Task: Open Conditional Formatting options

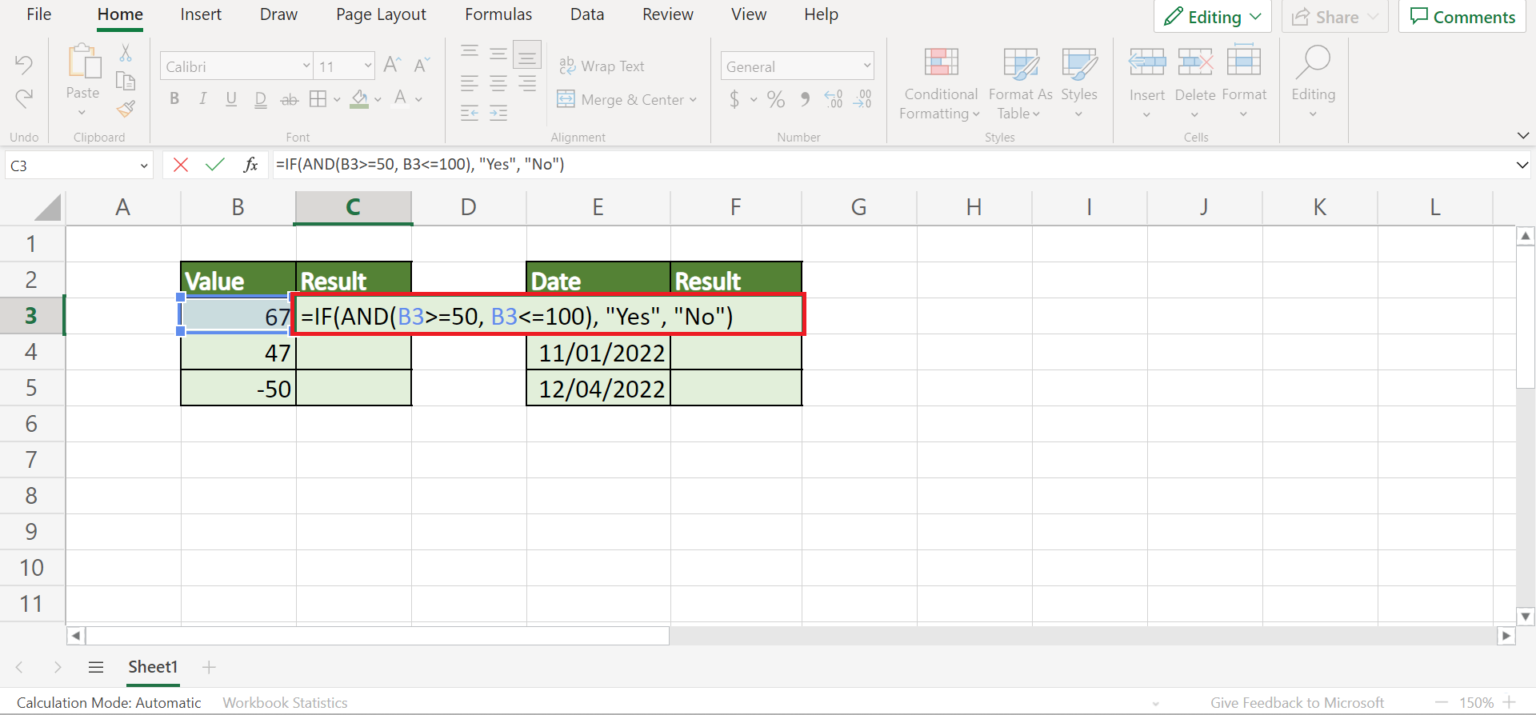Action: (x=939, y=85)
